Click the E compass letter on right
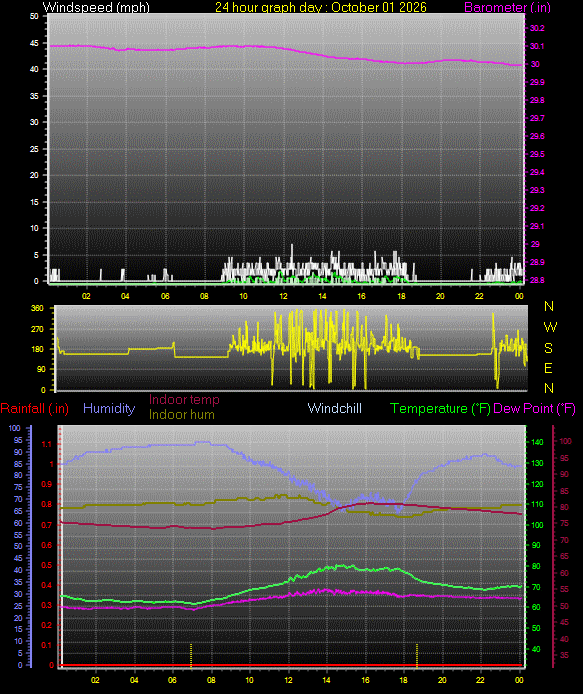Viewport: 583px width, 694px height. [548, 368]
